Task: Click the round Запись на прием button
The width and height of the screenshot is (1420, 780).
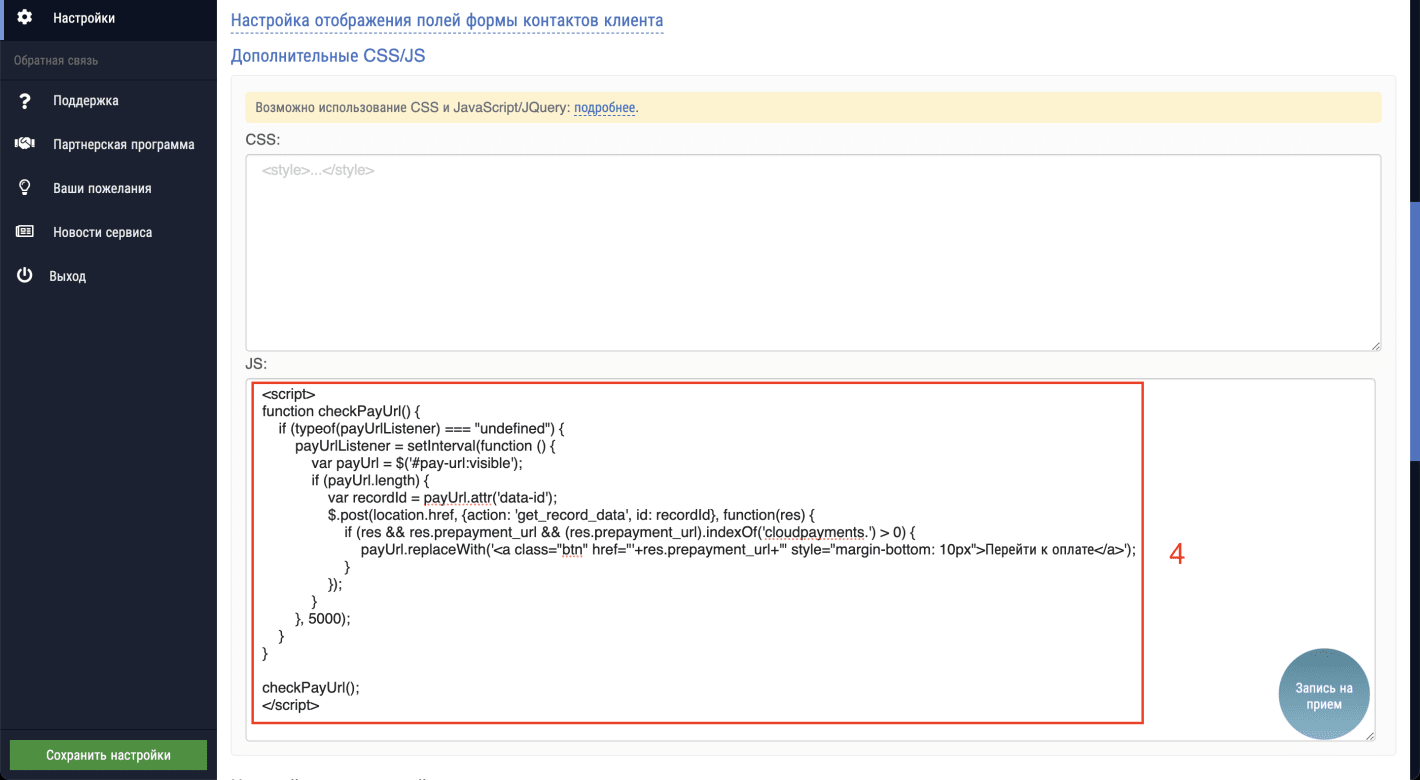Action: (1324, 693)
